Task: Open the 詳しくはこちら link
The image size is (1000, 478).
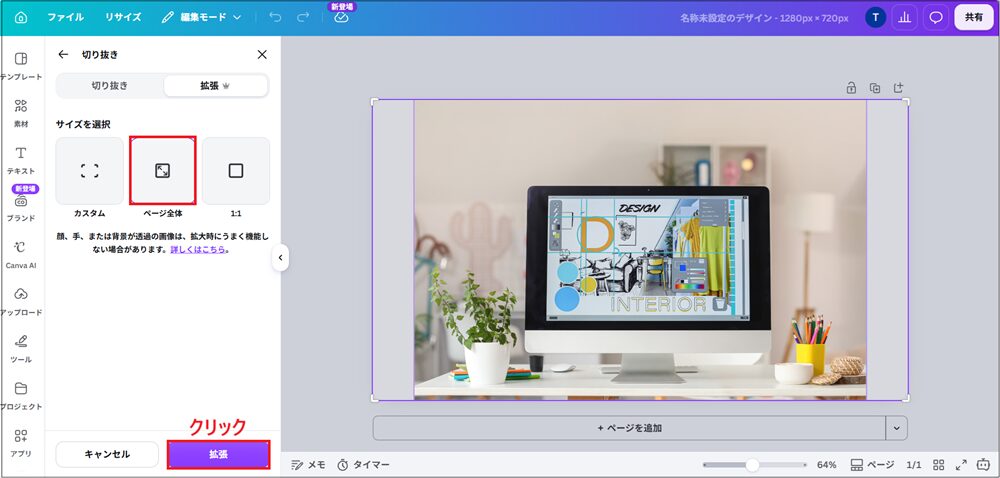Action: (x=198, y=250)
